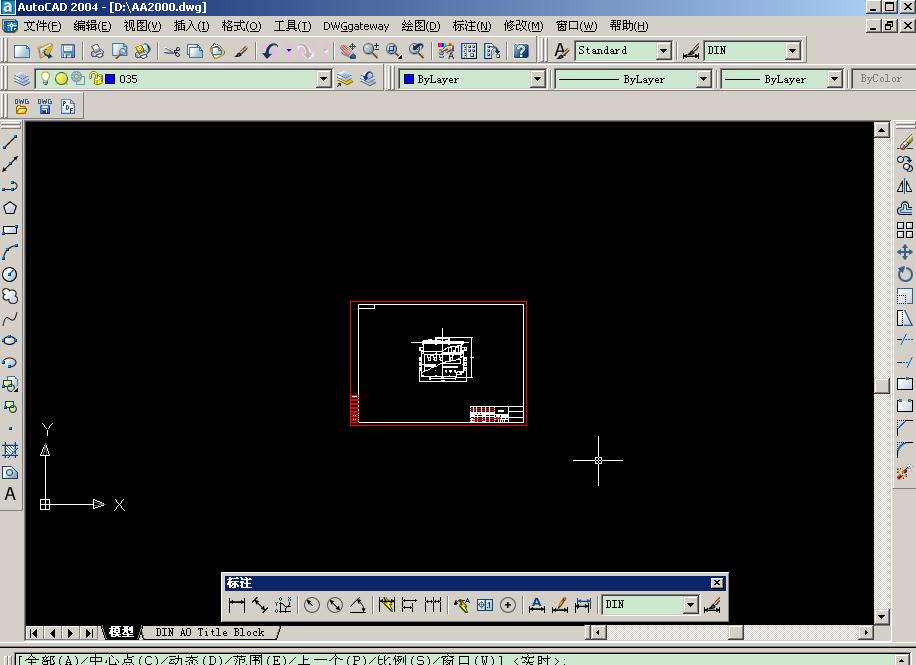Select the Spline draw tool
This screenshot has height=665, width=916.
pyautogui.click(x=10, y=318)
